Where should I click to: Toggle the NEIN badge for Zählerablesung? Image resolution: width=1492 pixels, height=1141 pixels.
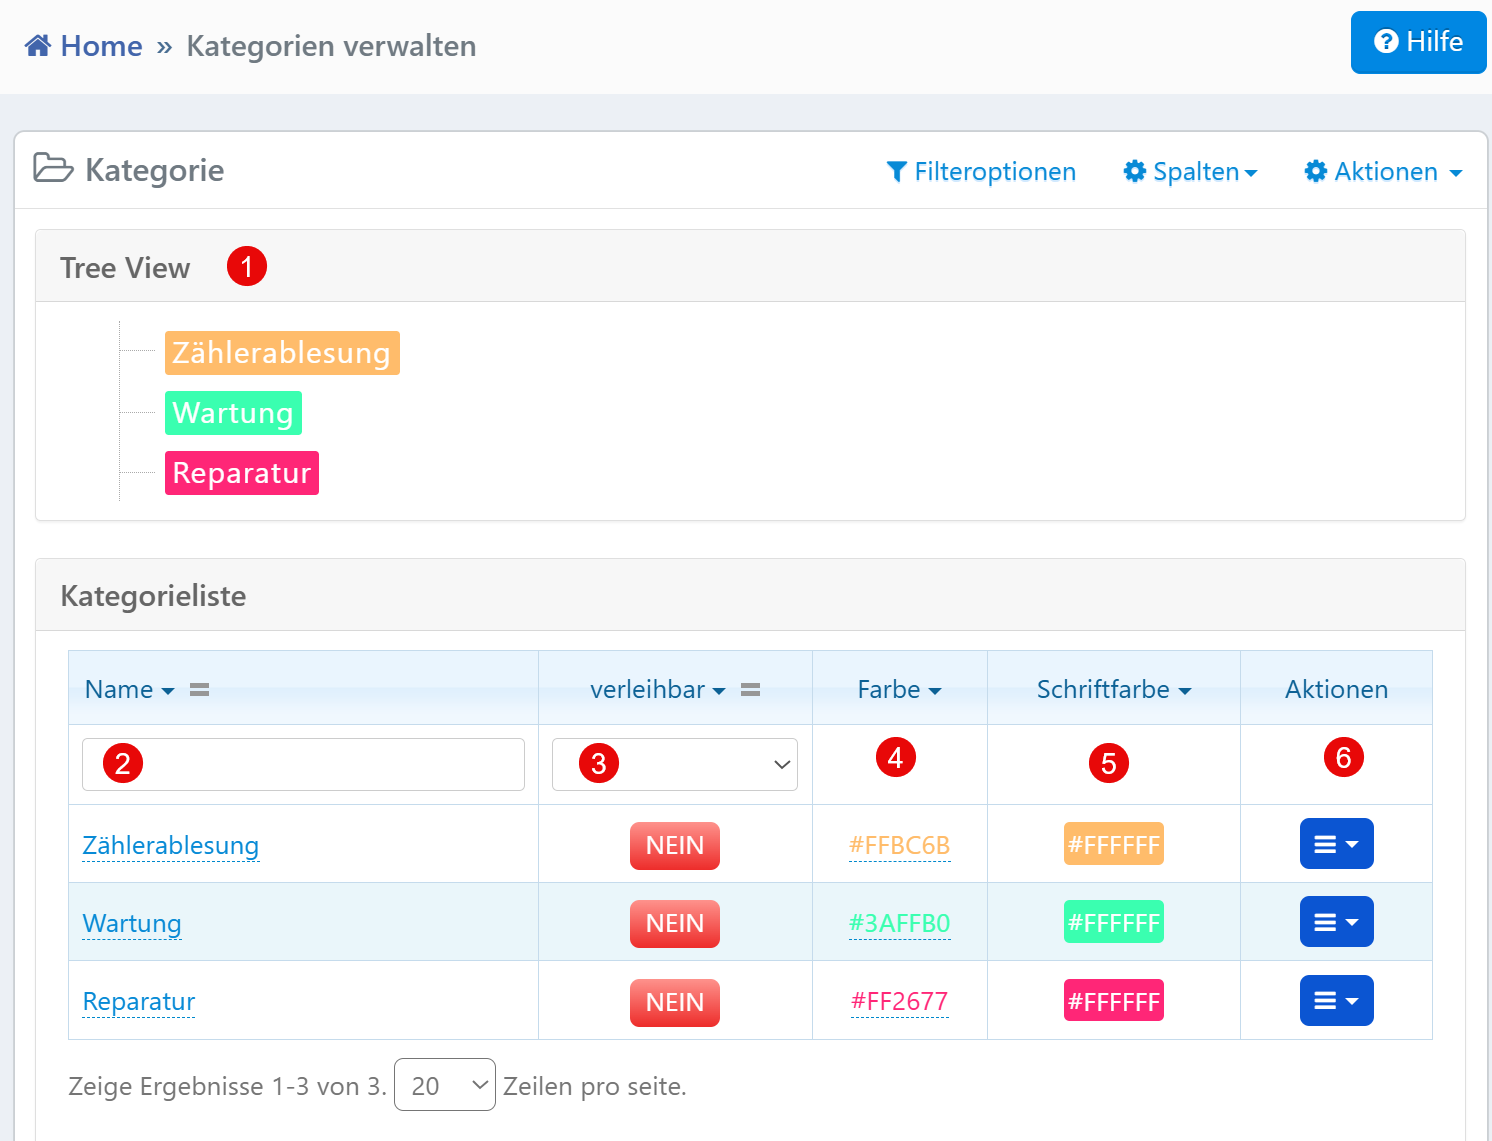pos(674,845)
